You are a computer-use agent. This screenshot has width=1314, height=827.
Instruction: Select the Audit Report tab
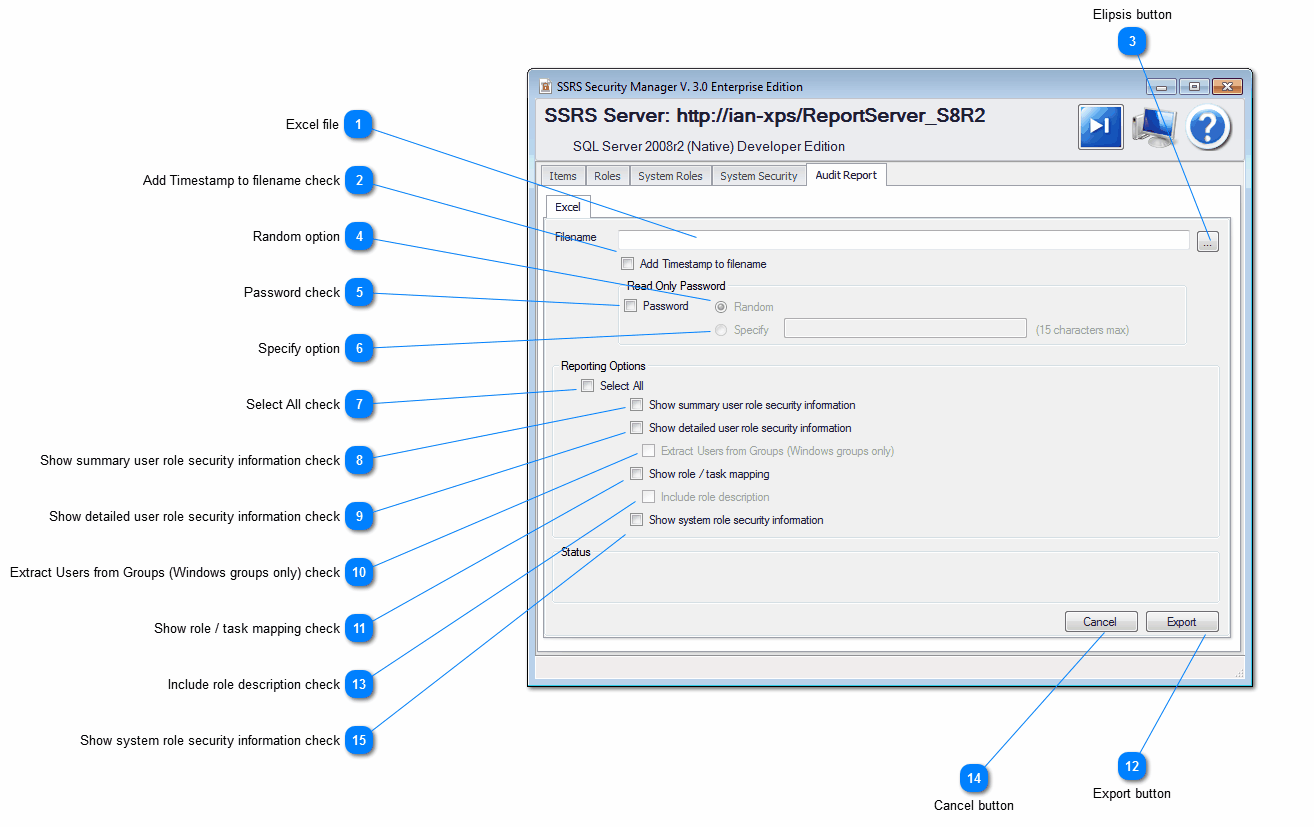(846, 175)
